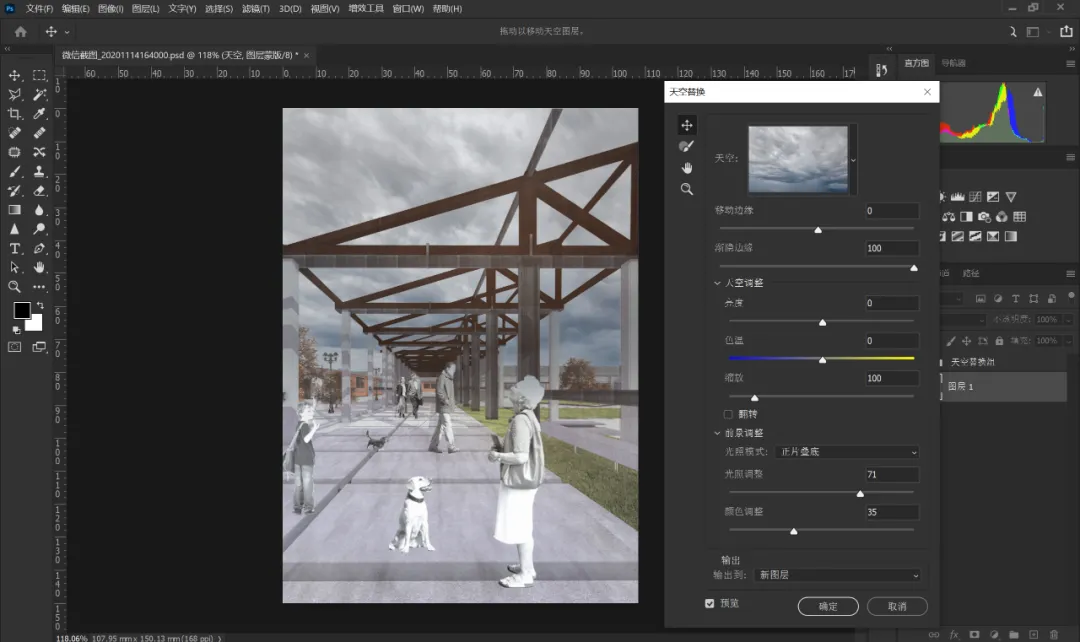This screenshot has width=1080, height=642.
Task: Click the 色温 color temperature slider
Action: [x=821, y=359]
